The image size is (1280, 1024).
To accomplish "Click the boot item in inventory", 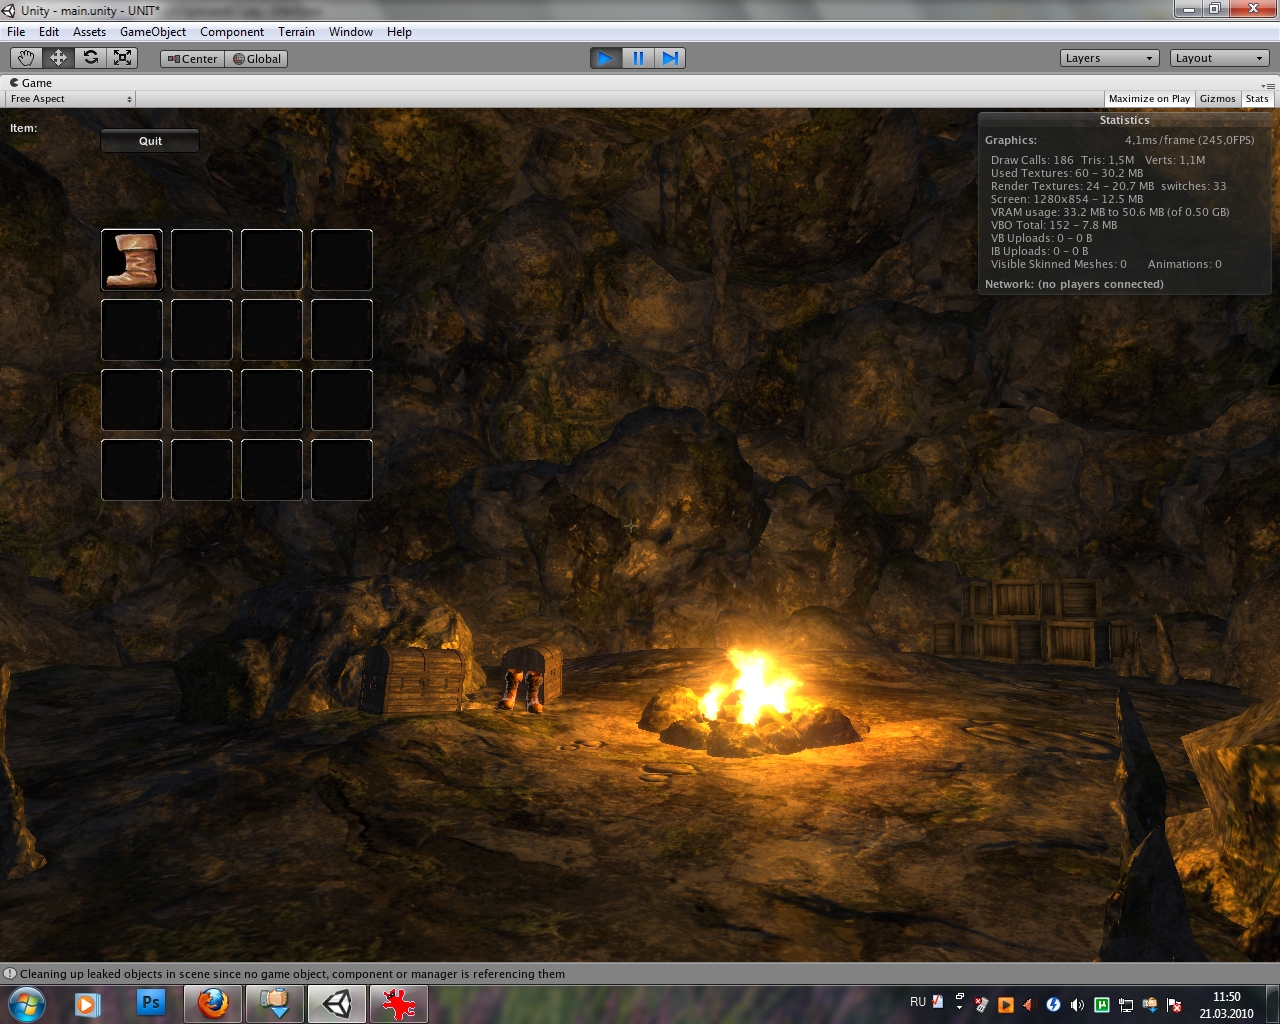I will point(132,260).
